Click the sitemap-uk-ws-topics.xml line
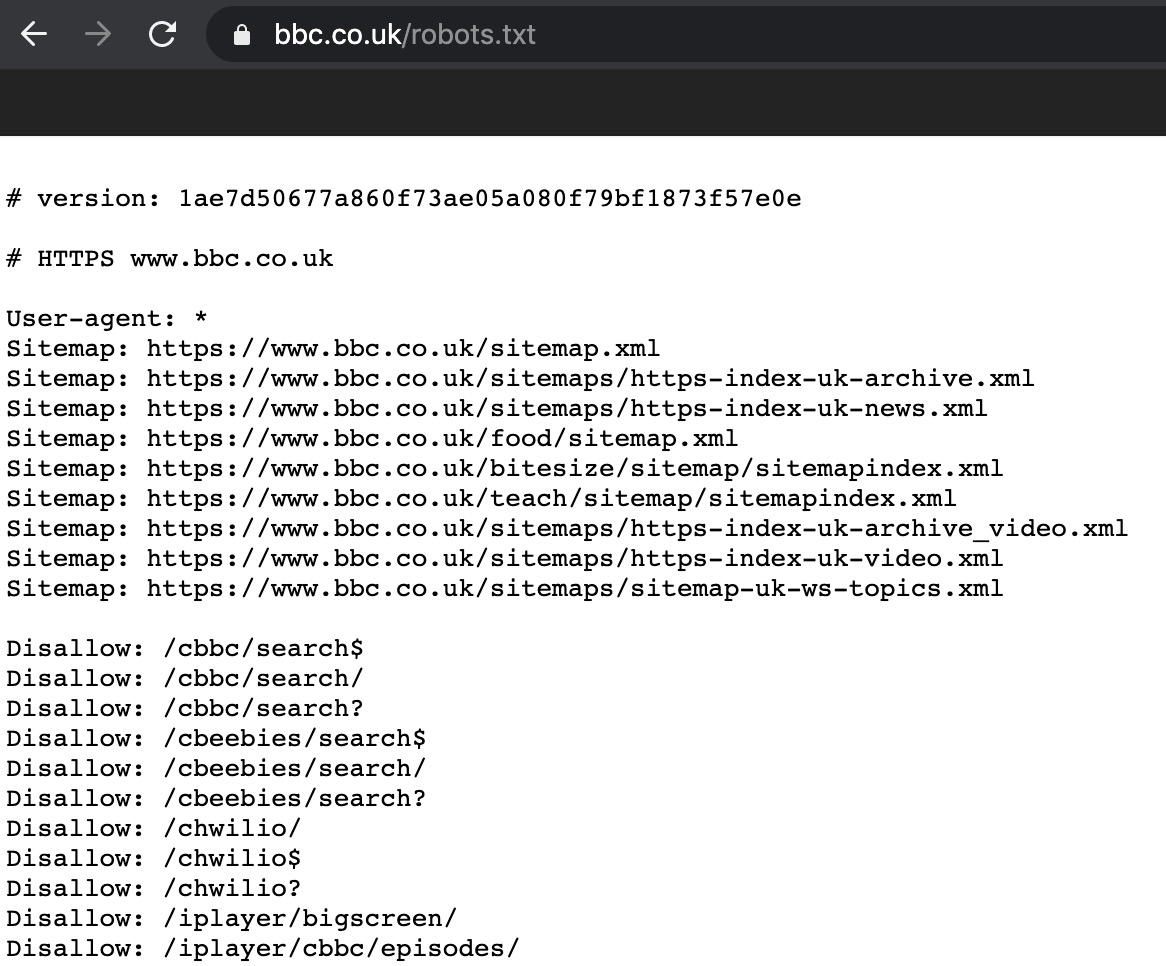This screenshot has height=966, width=1166. [505, 589]
